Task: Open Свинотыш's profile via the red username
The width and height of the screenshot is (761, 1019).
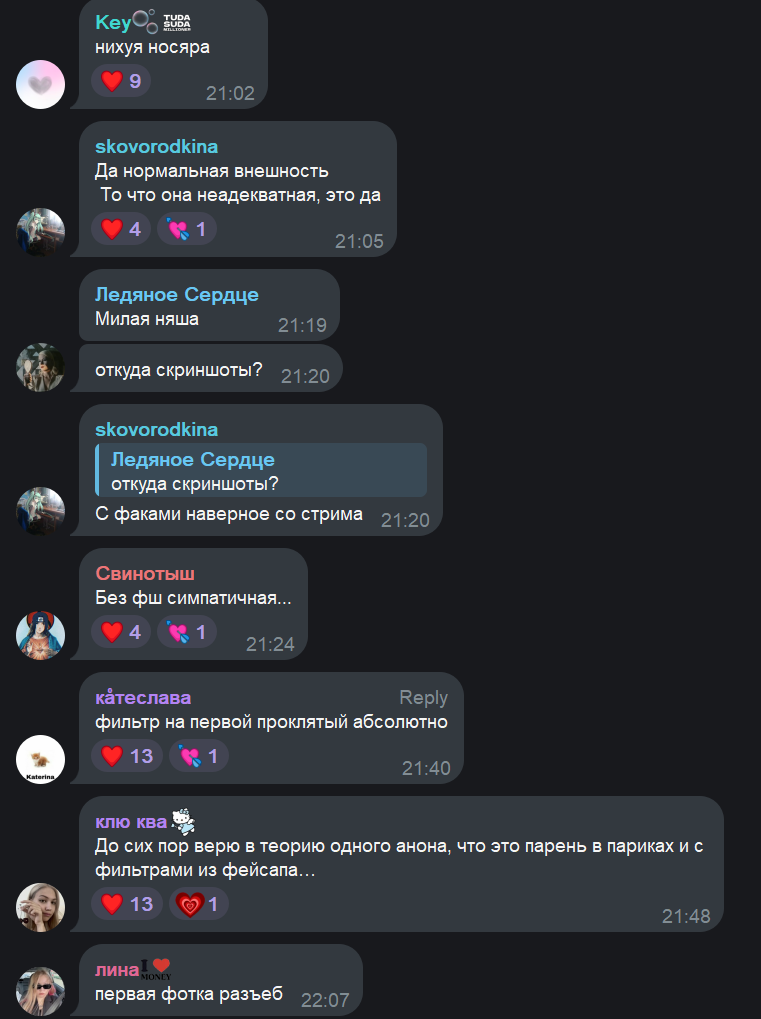Action: pyautogui.click(x=145, y=573)
